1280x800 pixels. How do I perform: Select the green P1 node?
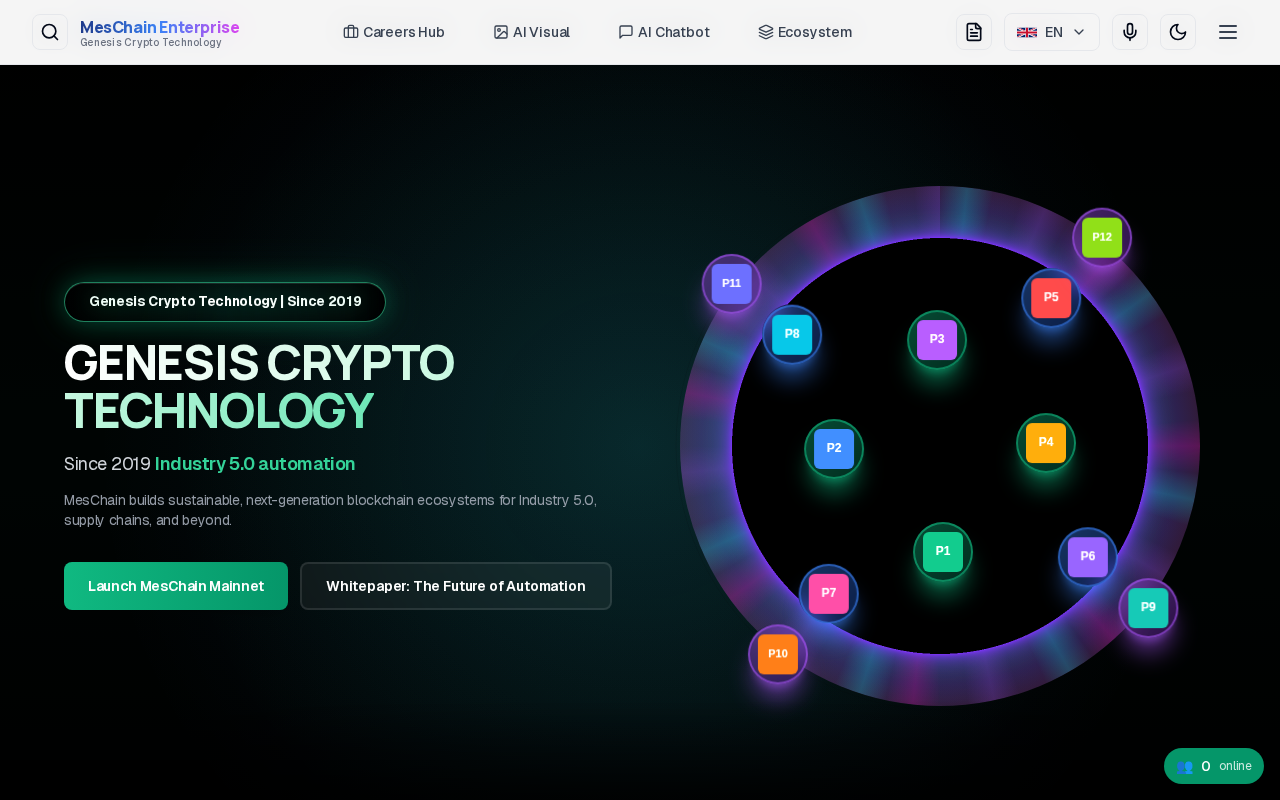click(943, 551)
